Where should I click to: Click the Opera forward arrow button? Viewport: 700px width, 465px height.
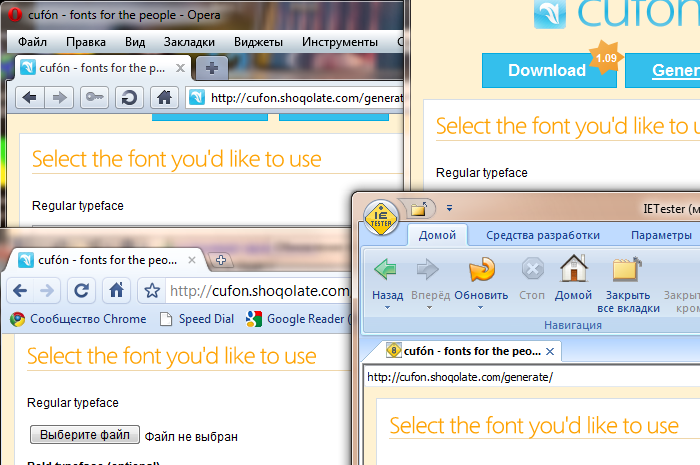(59, 97)
